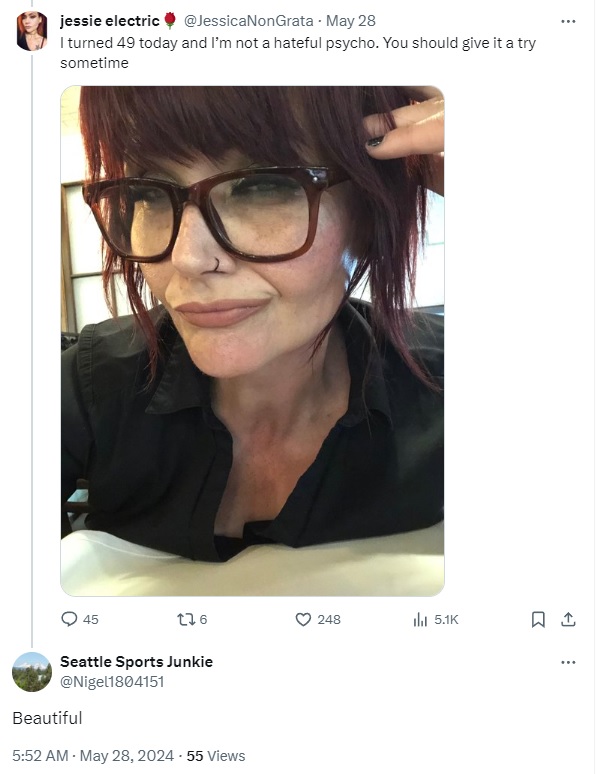The width and height of the screenshot is (608, 774).
Task: Click the Seattle Sports Junkie display name
Action: coord(137,661)
